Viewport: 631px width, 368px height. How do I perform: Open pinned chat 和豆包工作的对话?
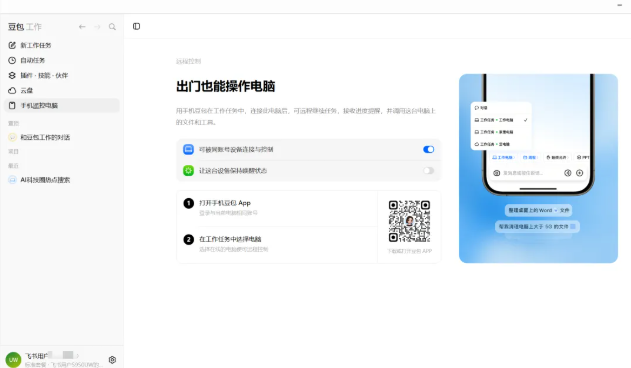(62, 137)
